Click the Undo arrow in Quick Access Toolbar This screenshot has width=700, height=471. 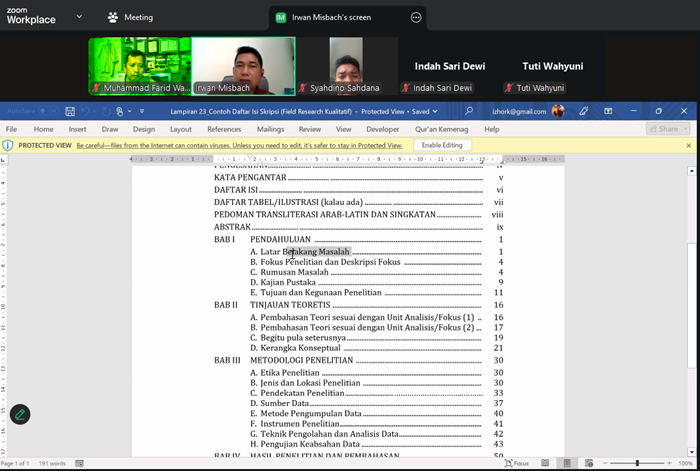(85, 112)
